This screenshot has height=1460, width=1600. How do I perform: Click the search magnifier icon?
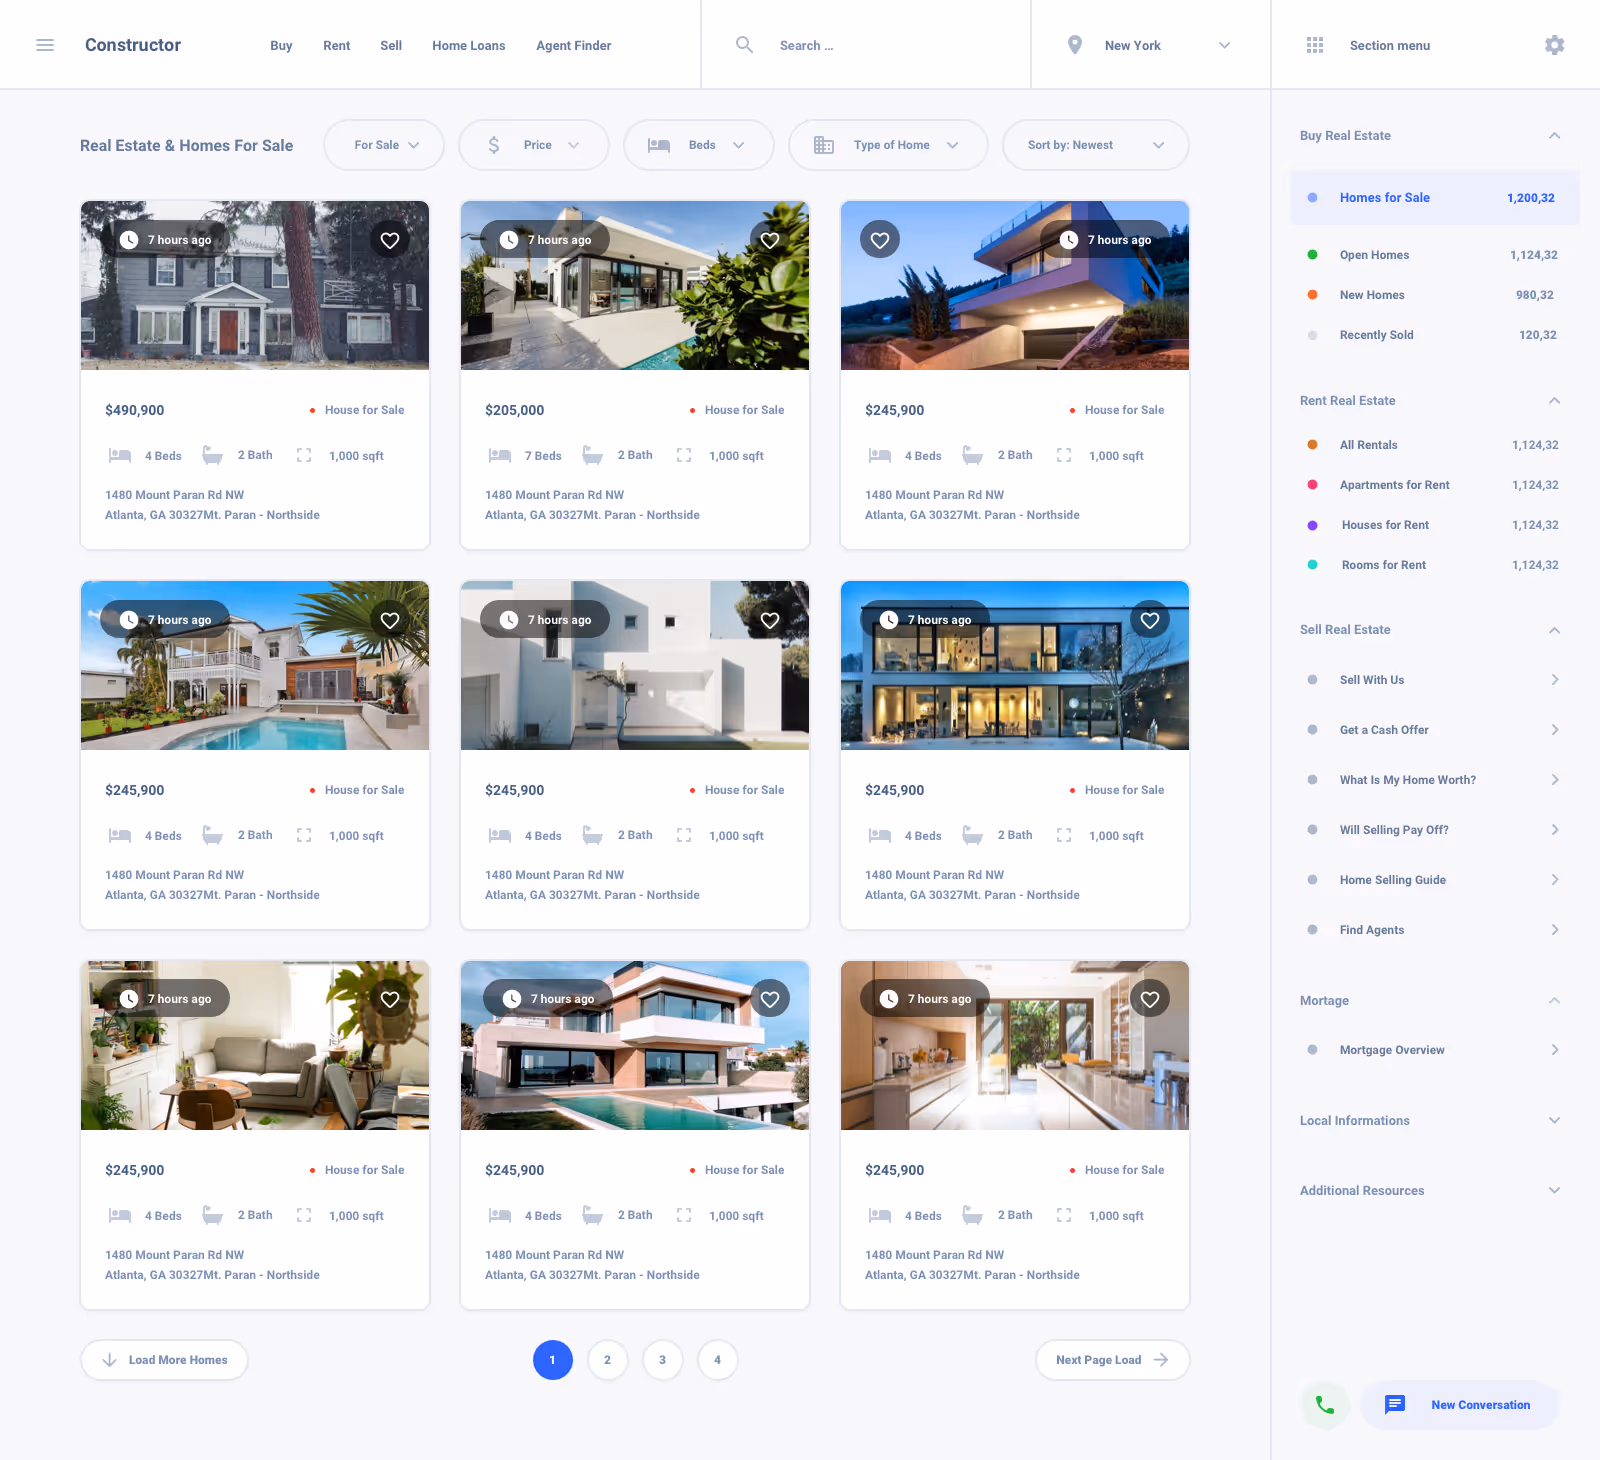coord(744,45)
